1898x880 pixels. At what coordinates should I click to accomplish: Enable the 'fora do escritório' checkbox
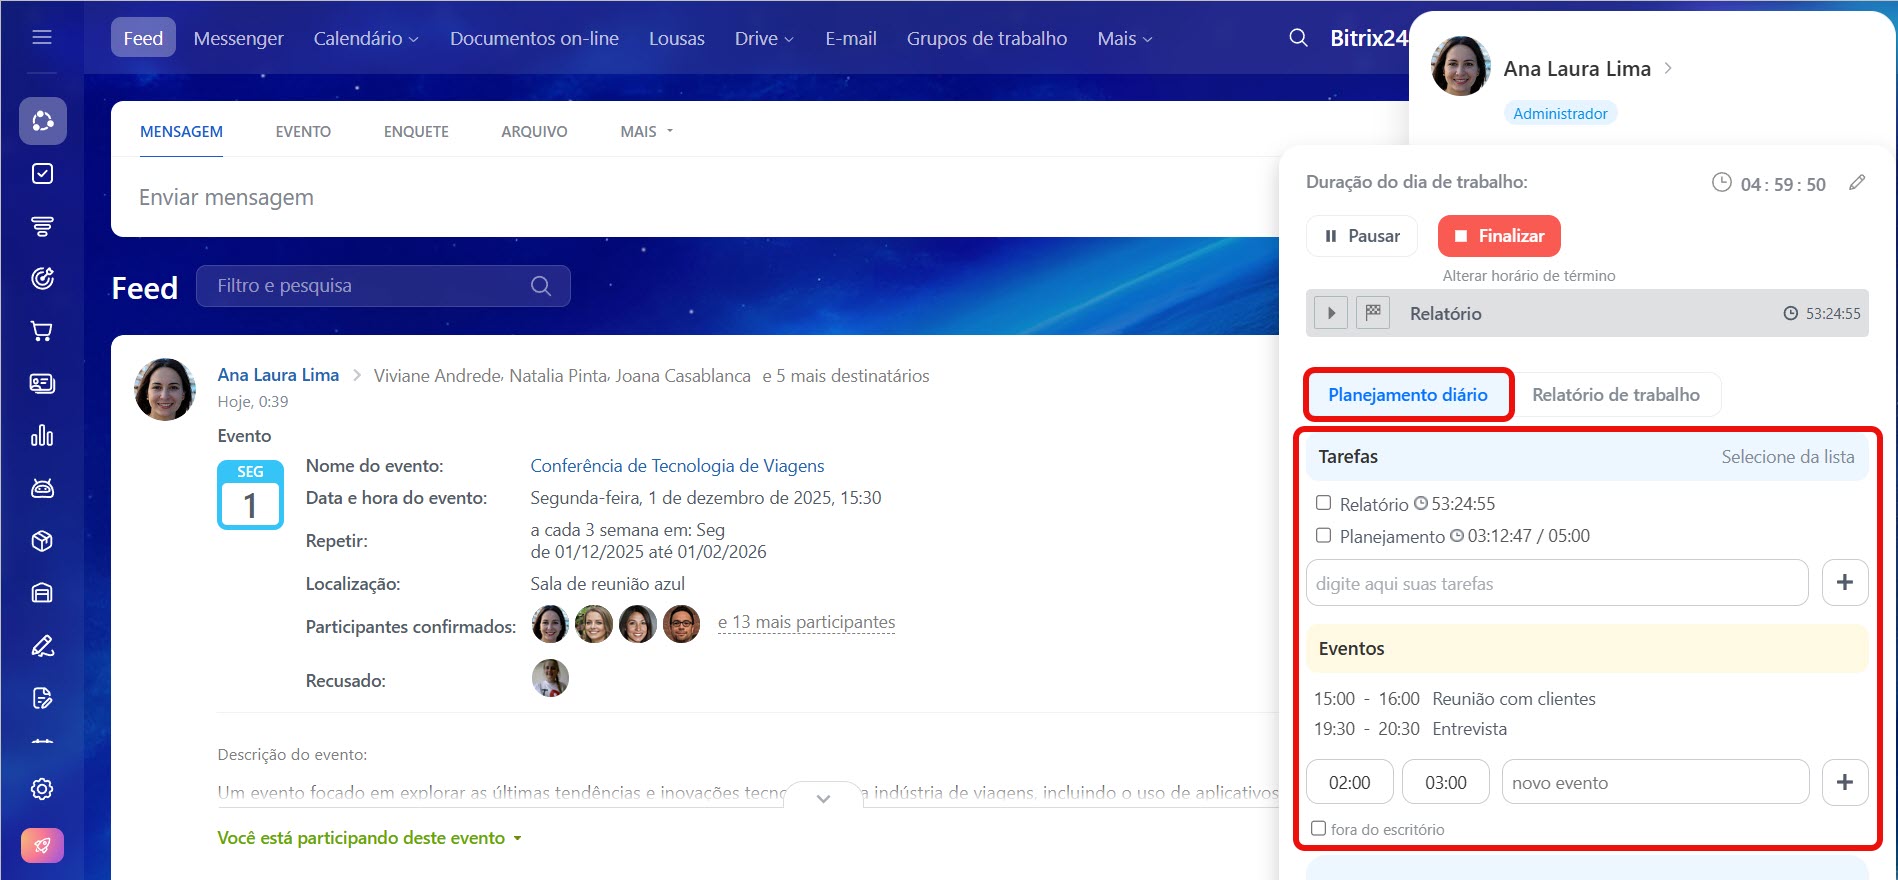(x=1319, y=828)
